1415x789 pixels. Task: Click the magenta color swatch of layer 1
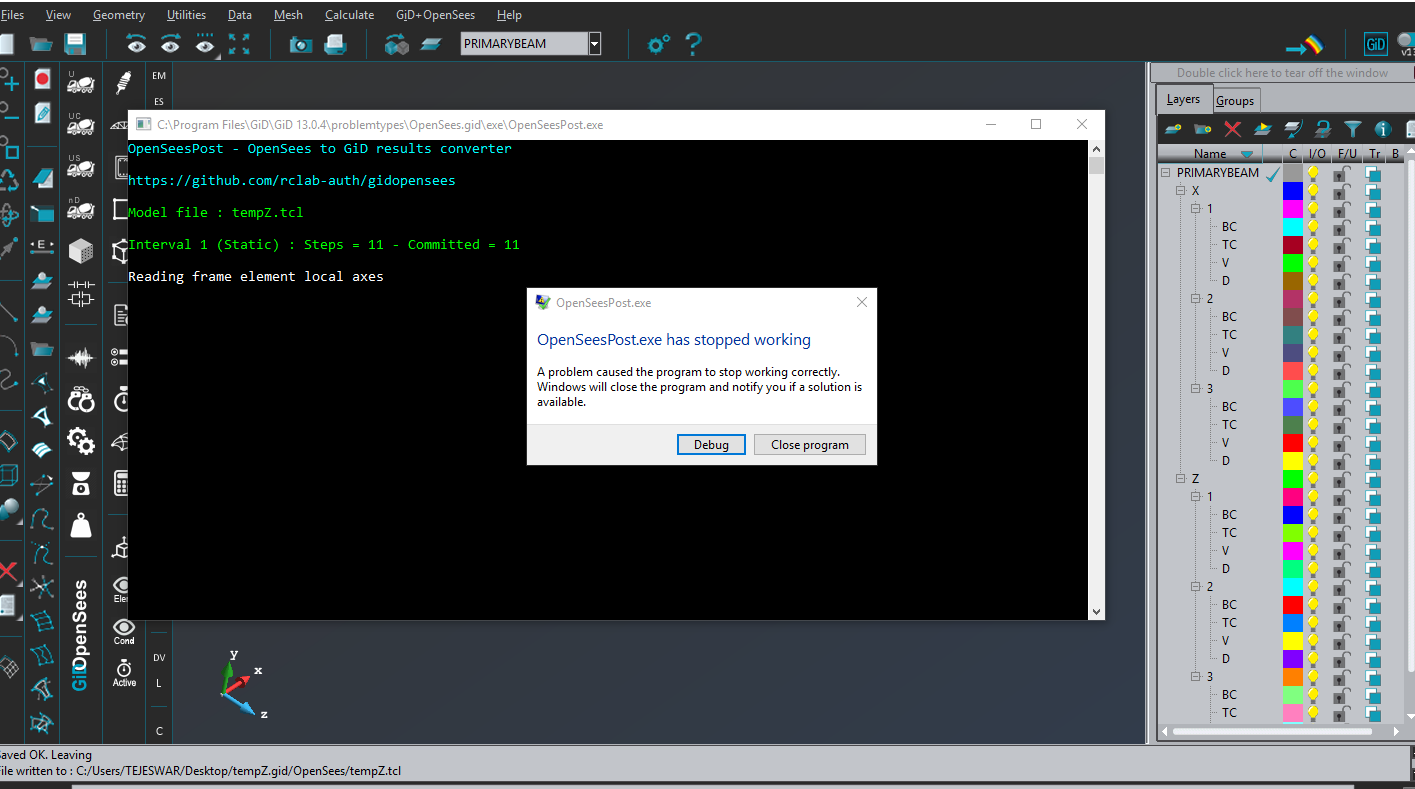tap(1293, 208)
